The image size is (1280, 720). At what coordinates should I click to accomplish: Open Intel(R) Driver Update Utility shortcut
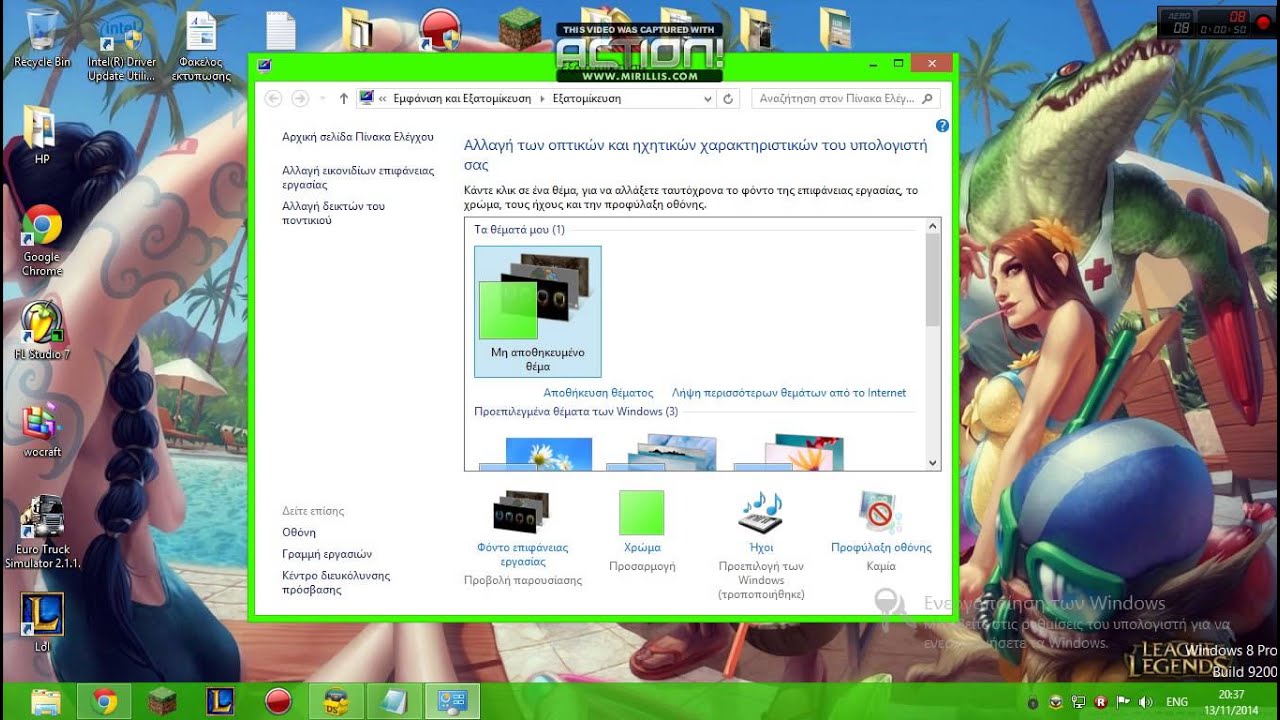[121, 45]
